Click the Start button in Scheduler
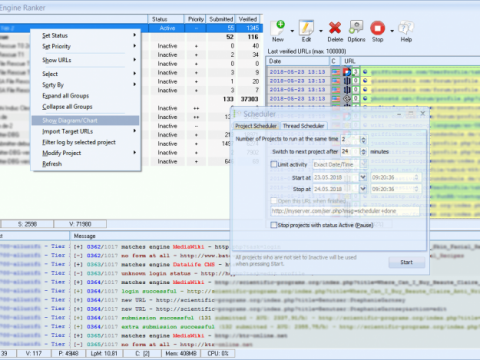 click(407, 262)
